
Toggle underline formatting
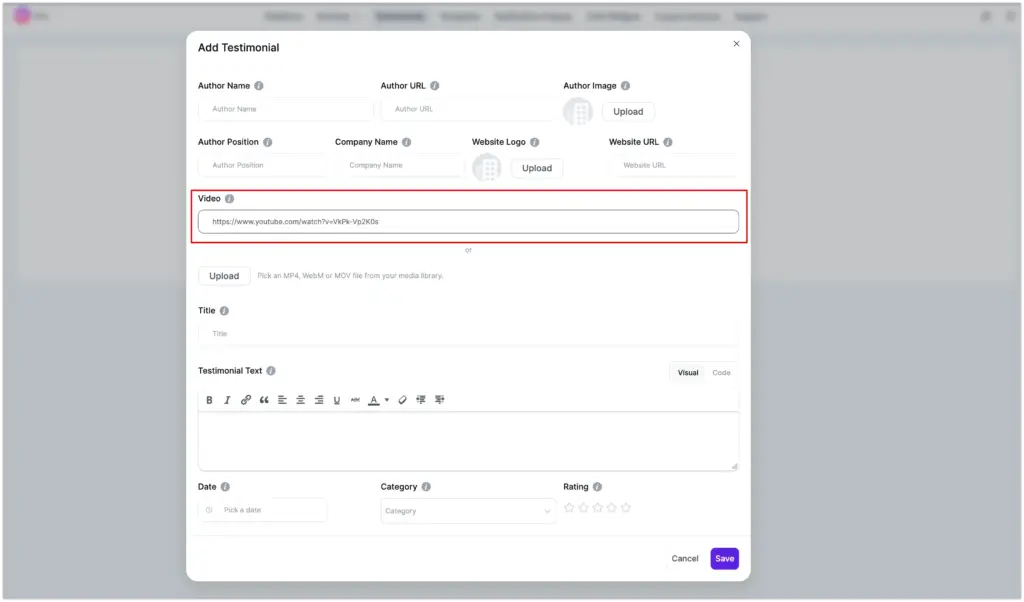[337, 400]
